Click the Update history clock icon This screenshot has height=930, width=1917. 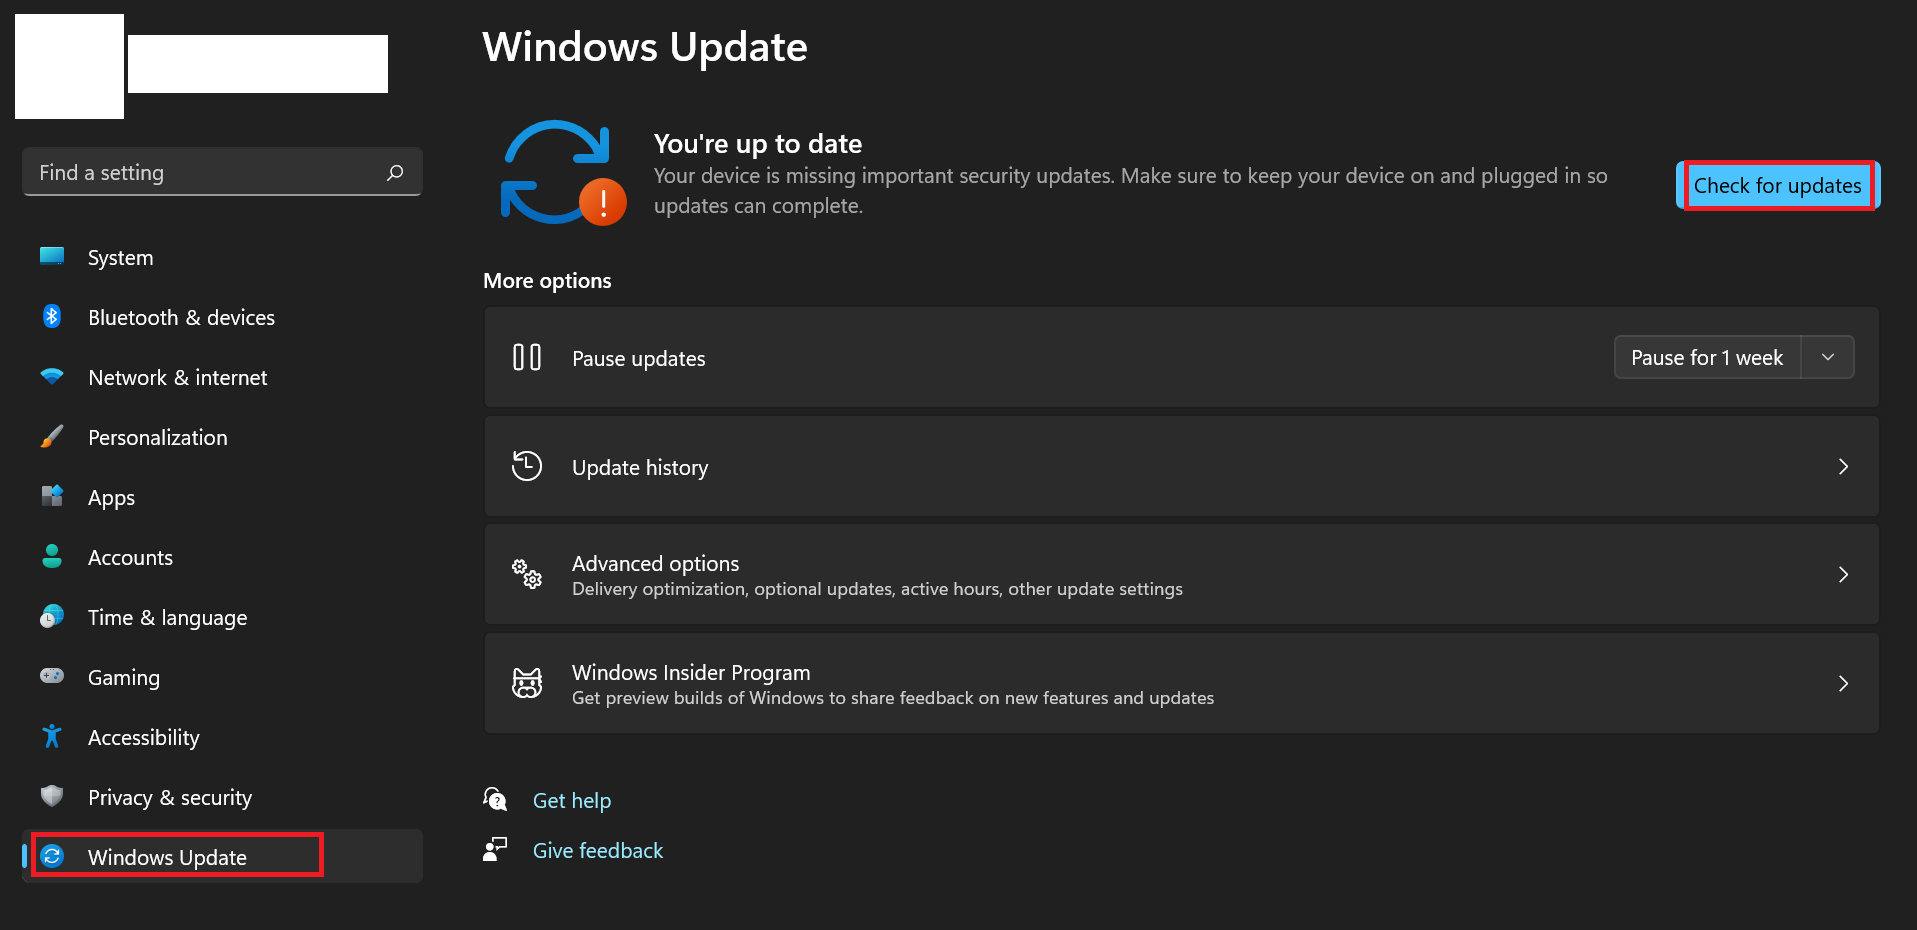[527, 466]
